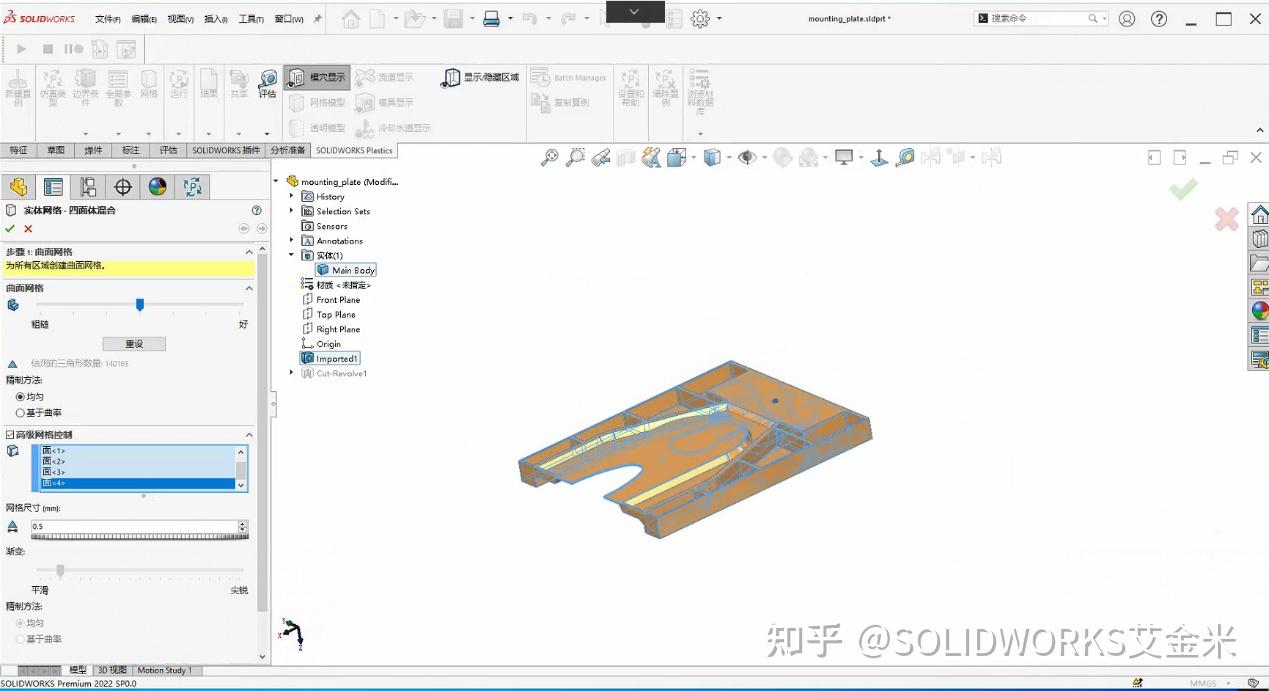Adjust the 粗糙-好 mesh quality slider

click(139, 305)
